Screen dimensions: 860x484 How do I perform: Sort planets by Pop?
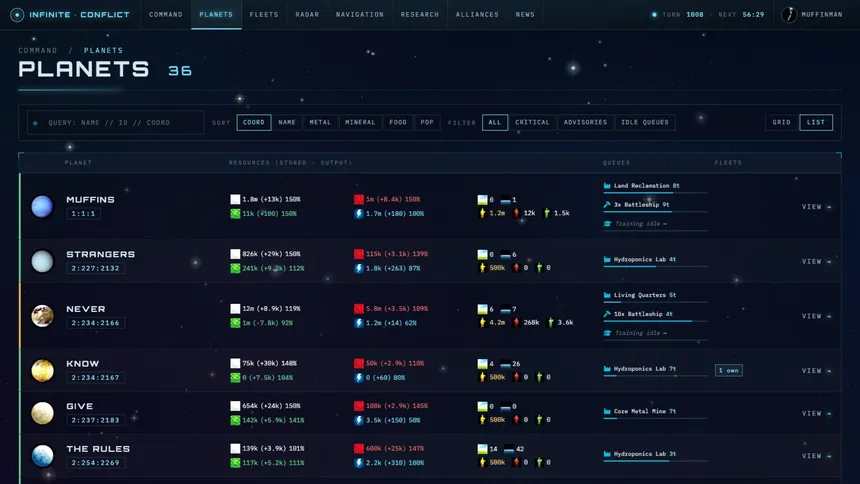427,122
